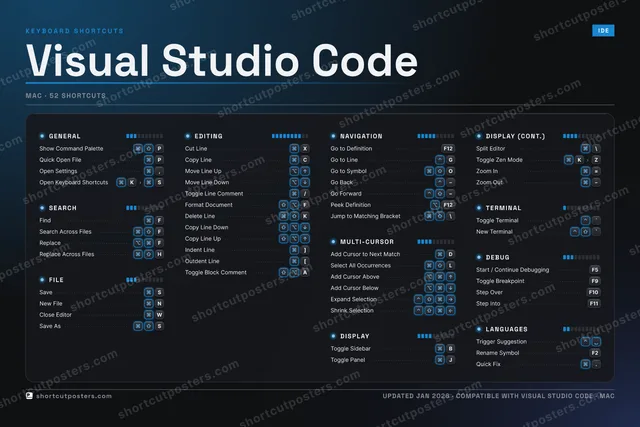Click the Z key in the Toggle Zen Mode row

pyautogui.click(x=596, y=160)
